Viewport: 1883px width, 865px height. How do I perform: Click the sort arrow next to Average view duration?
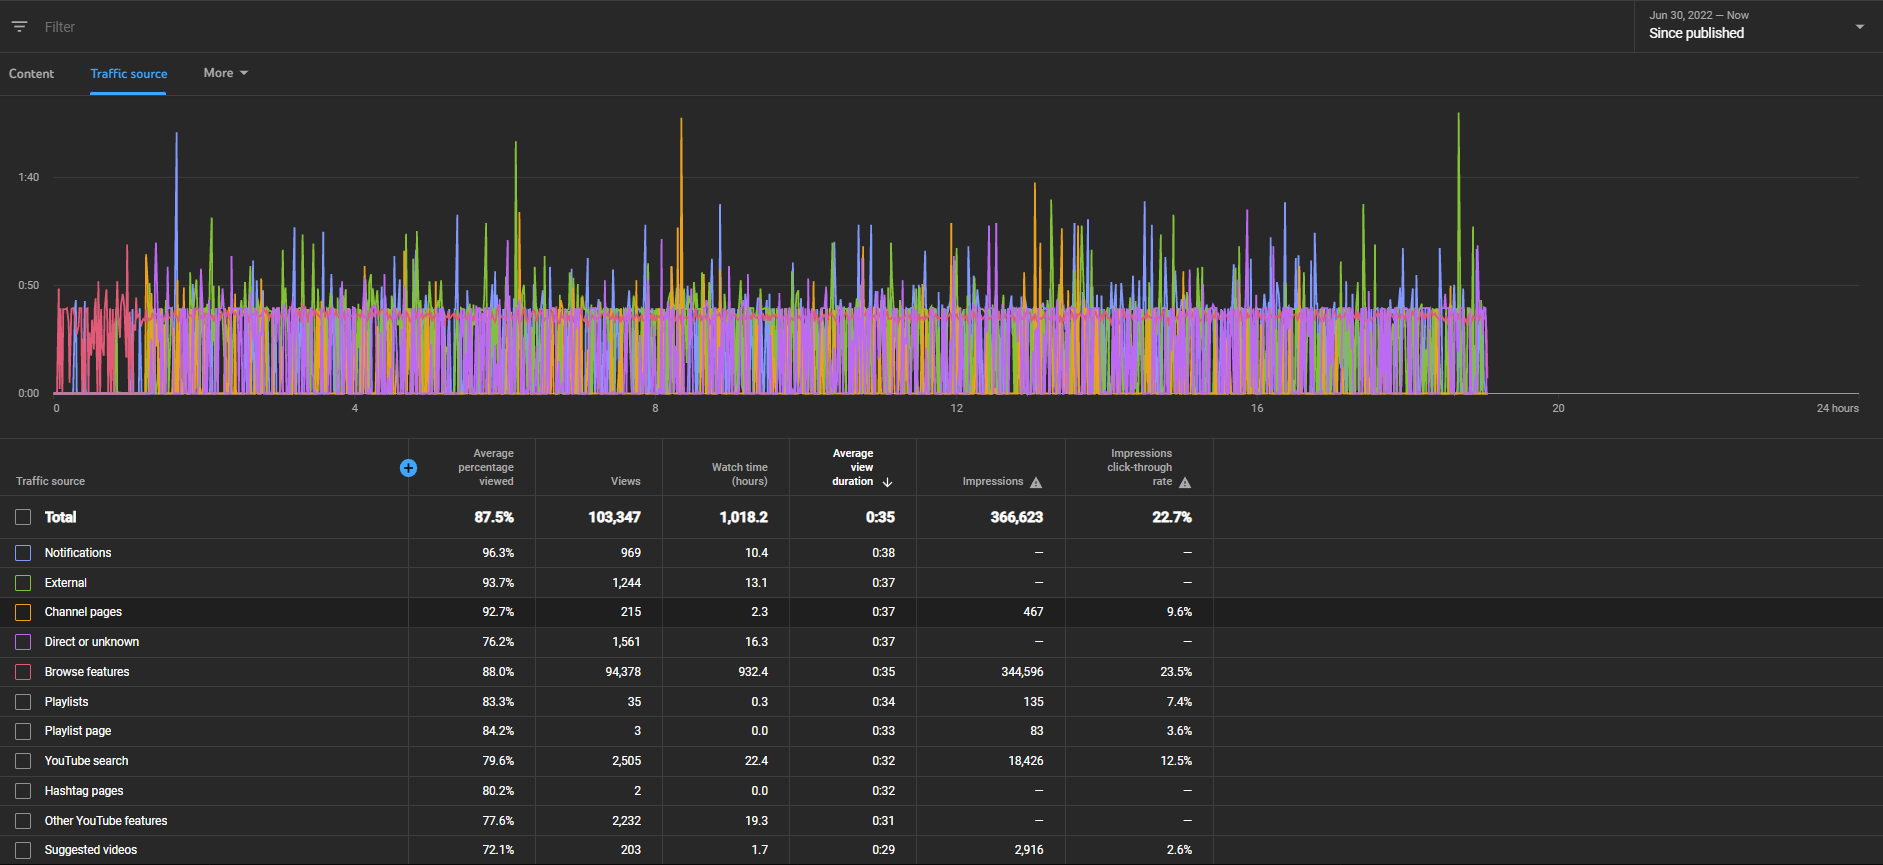tap(887, 482)
